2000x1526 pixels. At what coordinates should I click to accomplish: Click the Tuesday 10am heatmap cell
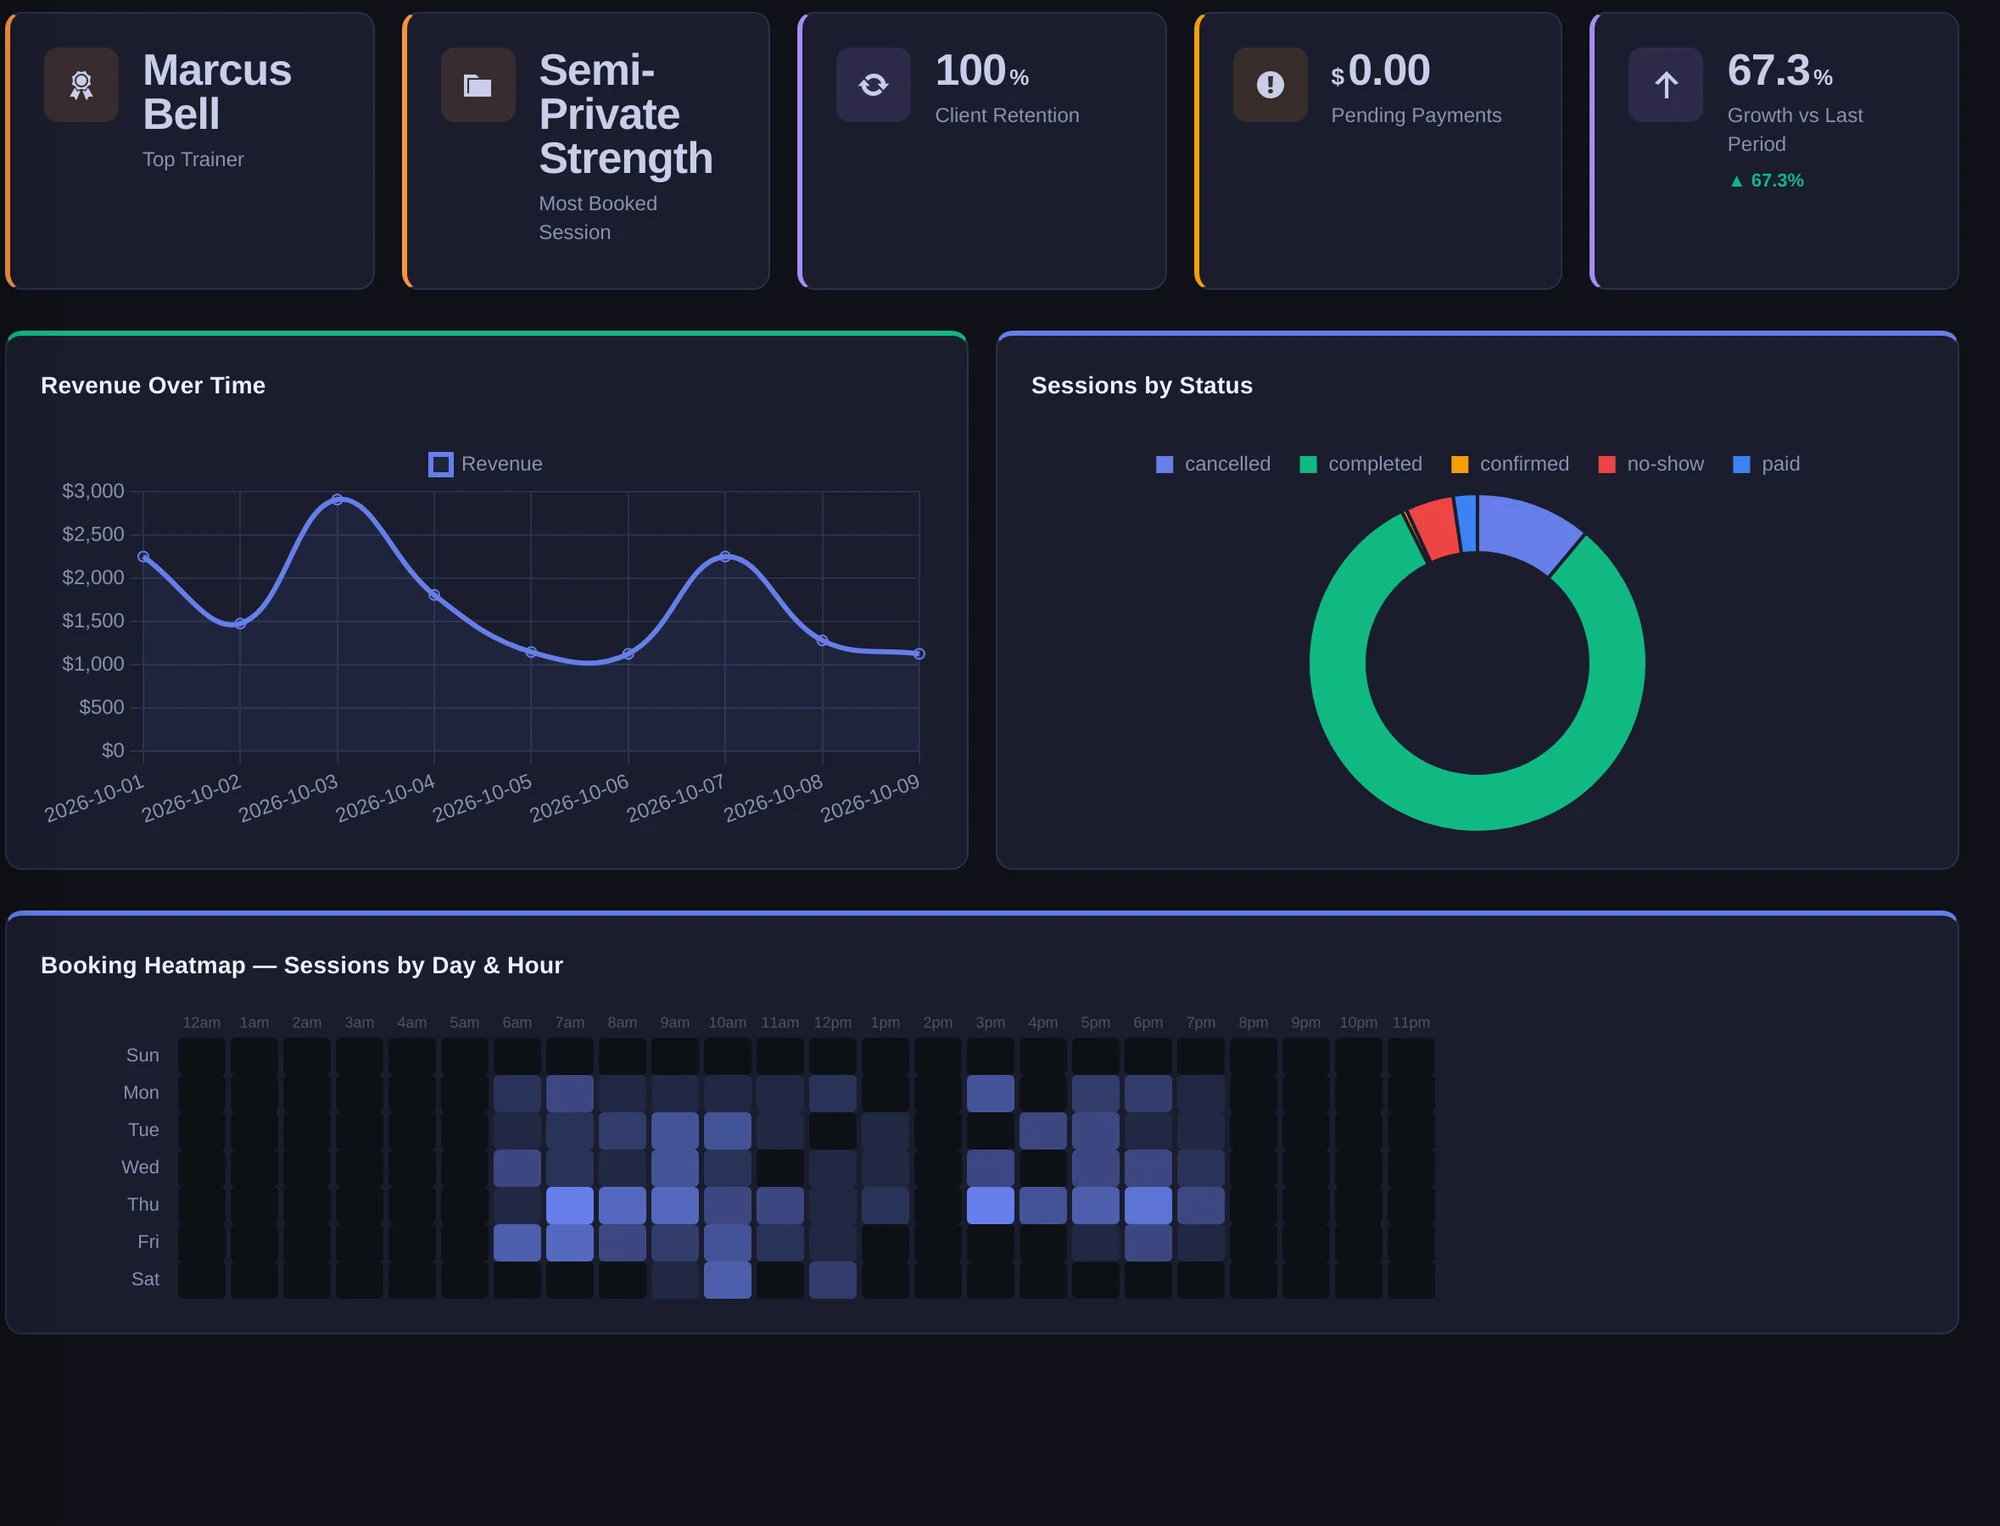click(727, 1131)
